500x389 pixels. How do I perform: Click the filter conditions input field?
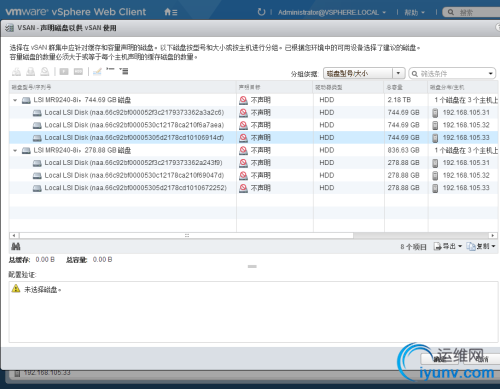click(452, 74)
